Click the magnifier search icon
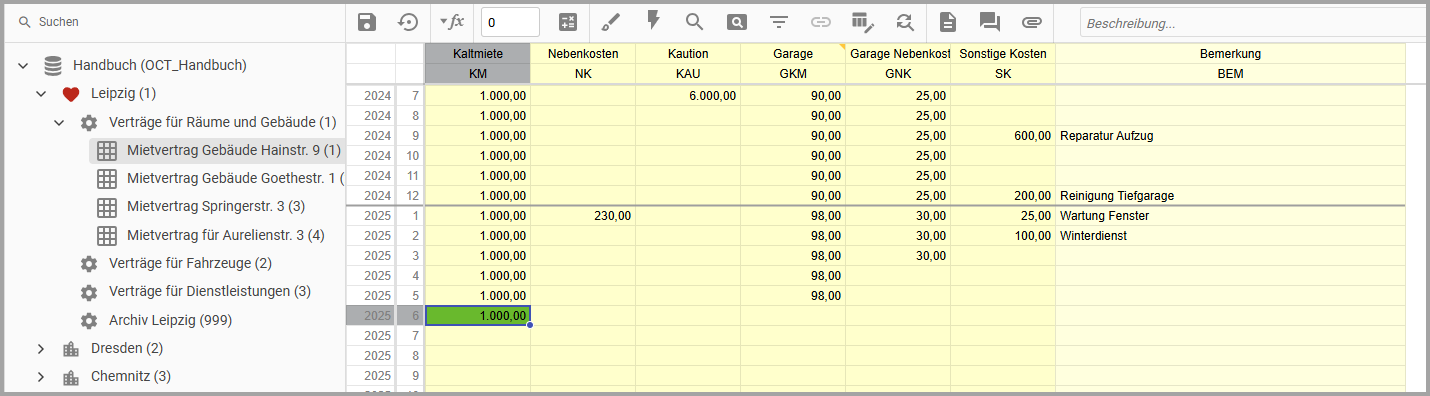1430x396 pixels. [x=694, y=22]
